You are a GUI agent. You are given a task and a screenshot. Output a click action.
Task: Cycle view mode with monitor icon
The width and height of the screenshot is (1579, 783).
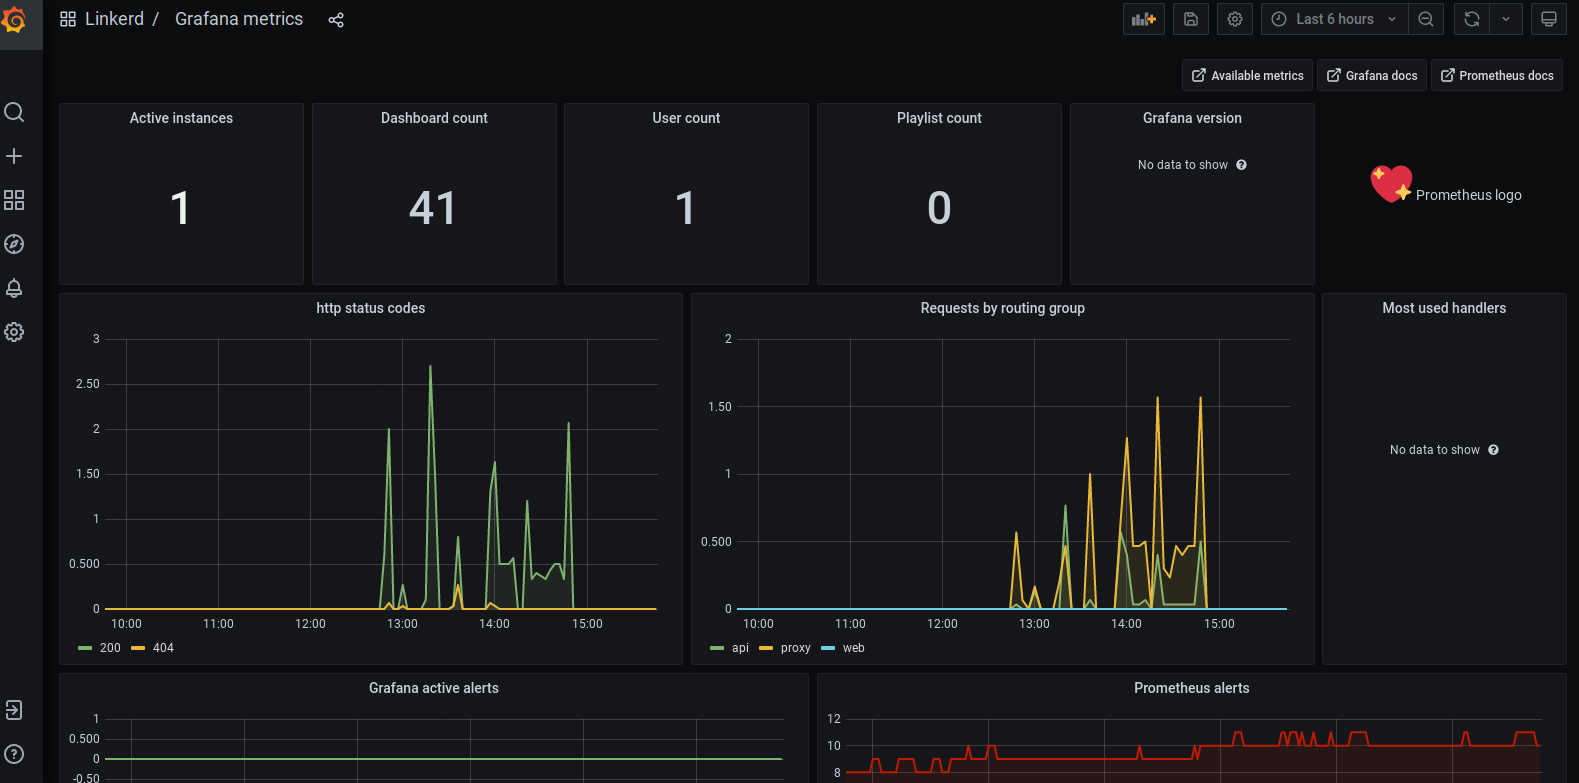coord(1549,19)
